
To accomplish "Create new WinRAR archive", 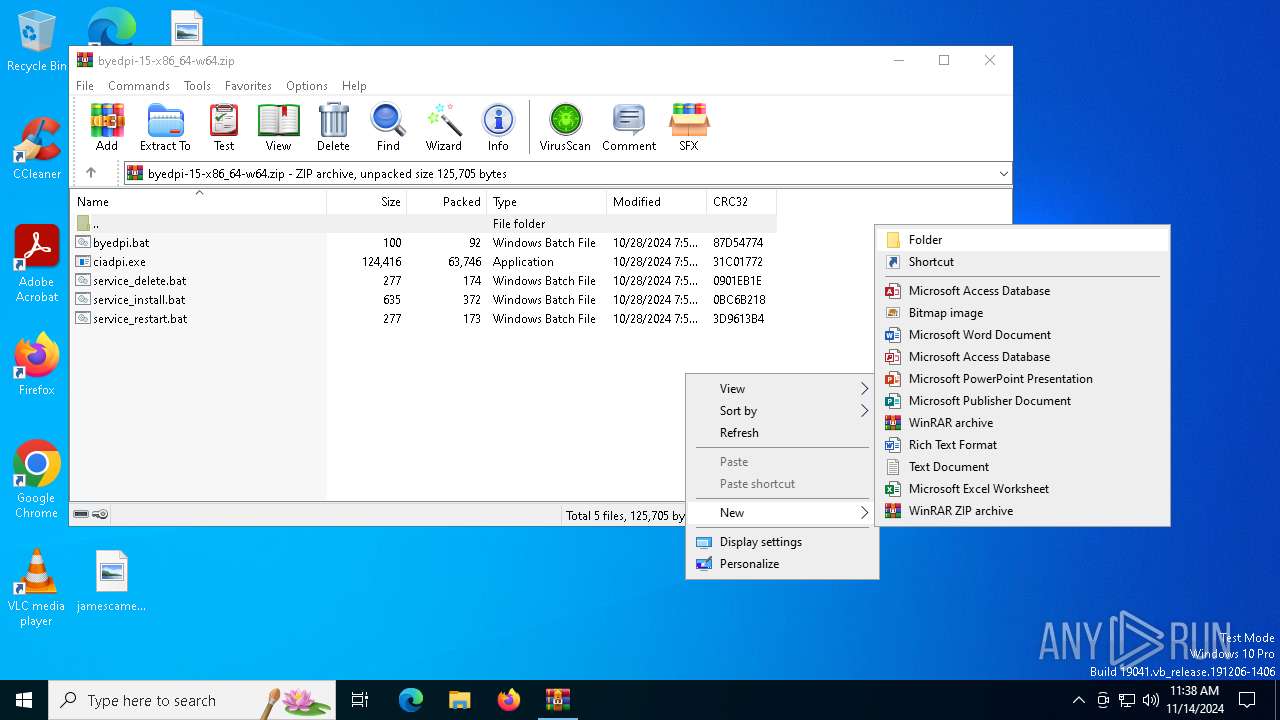I will point(1022,423).
